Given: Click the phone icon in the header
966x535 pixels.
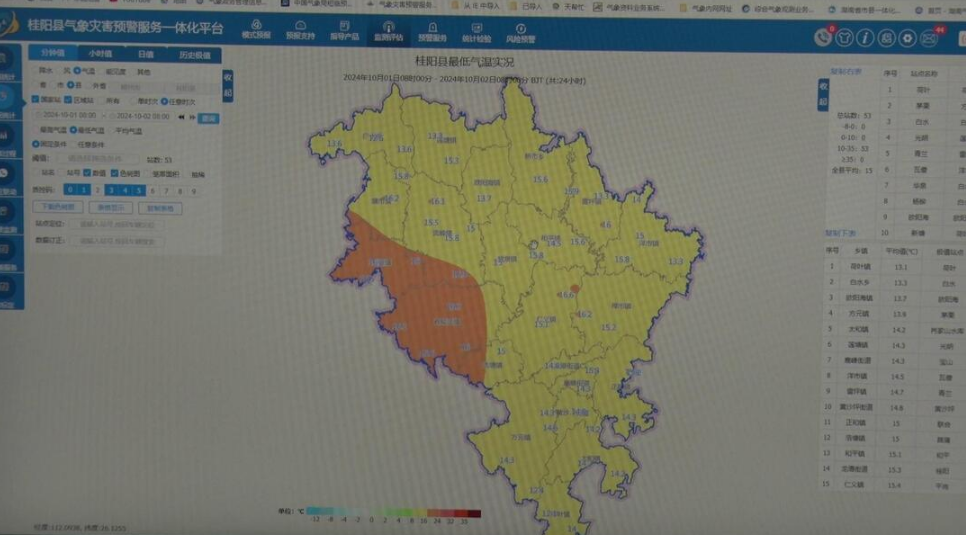Looking at the screenshot, I should coord(822,38).
